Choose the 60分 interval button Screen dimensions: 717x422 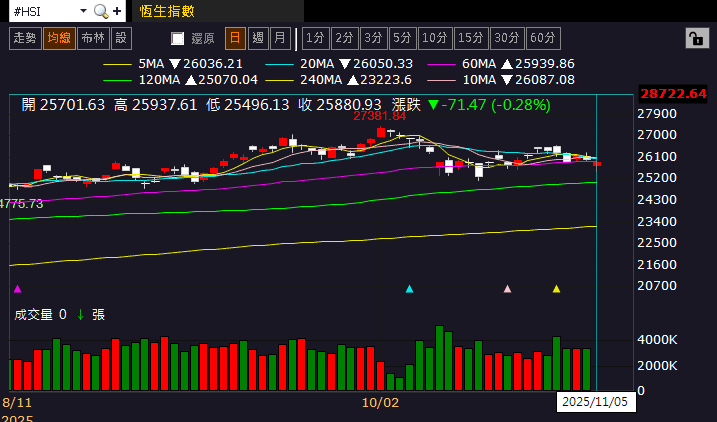pyautogui.click(x=542, y=38)
